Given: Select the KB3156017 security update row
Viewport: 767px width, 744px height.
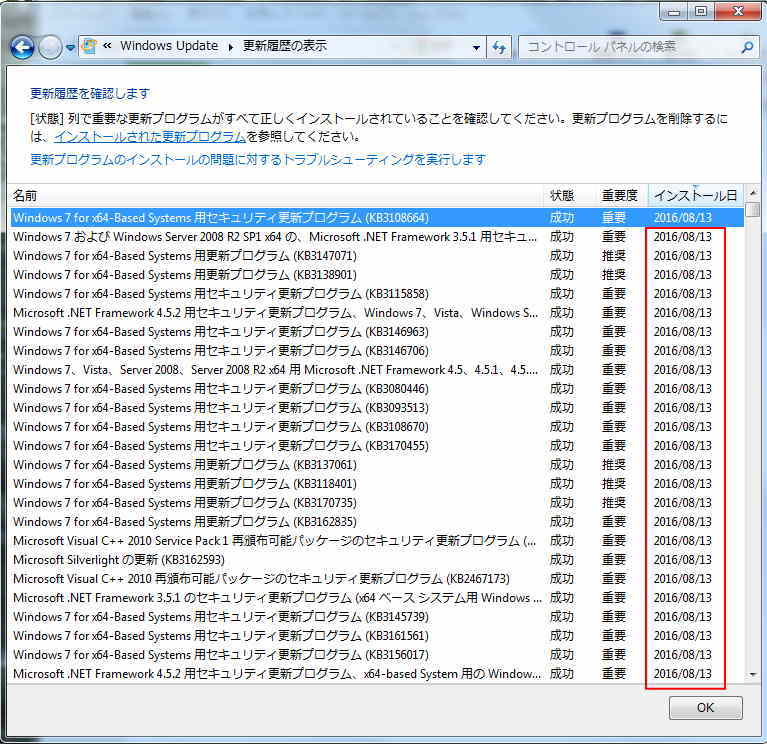Looking at the screenshot, I should [377, 655].
